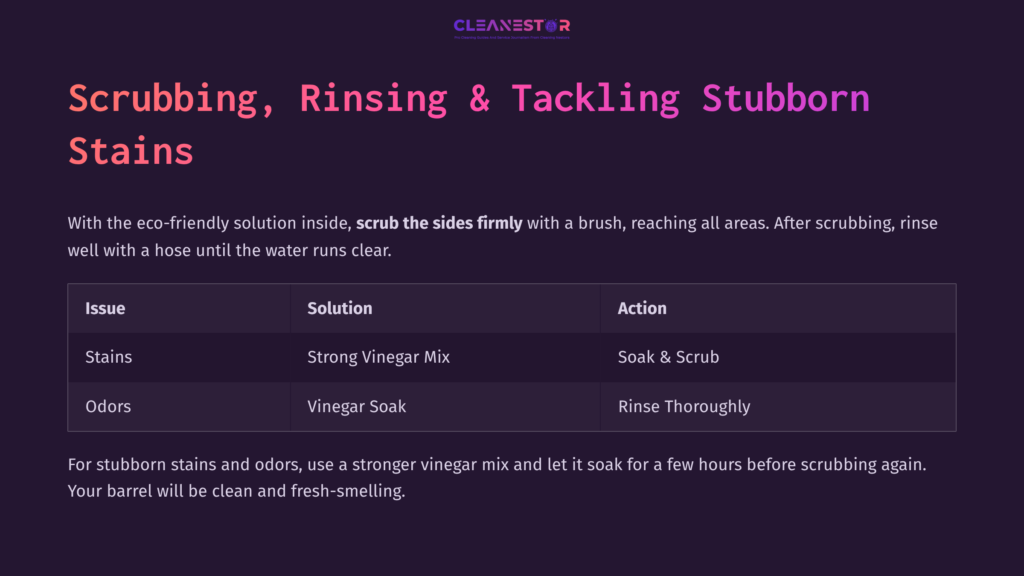Click "Stubborn" in the slide title
1024x576 pixels.
[785, 98]
